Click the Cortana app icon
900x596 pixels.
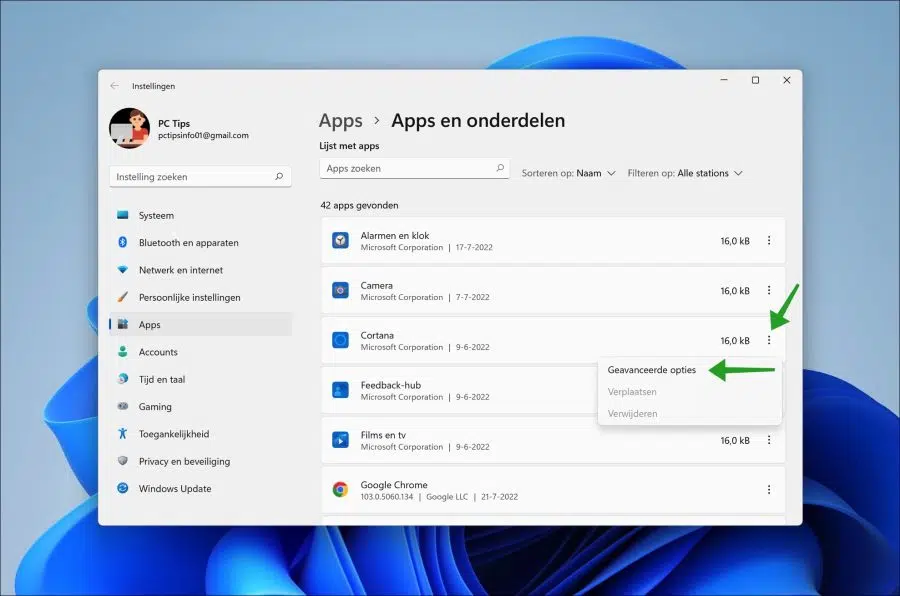(x=340, y=340)
